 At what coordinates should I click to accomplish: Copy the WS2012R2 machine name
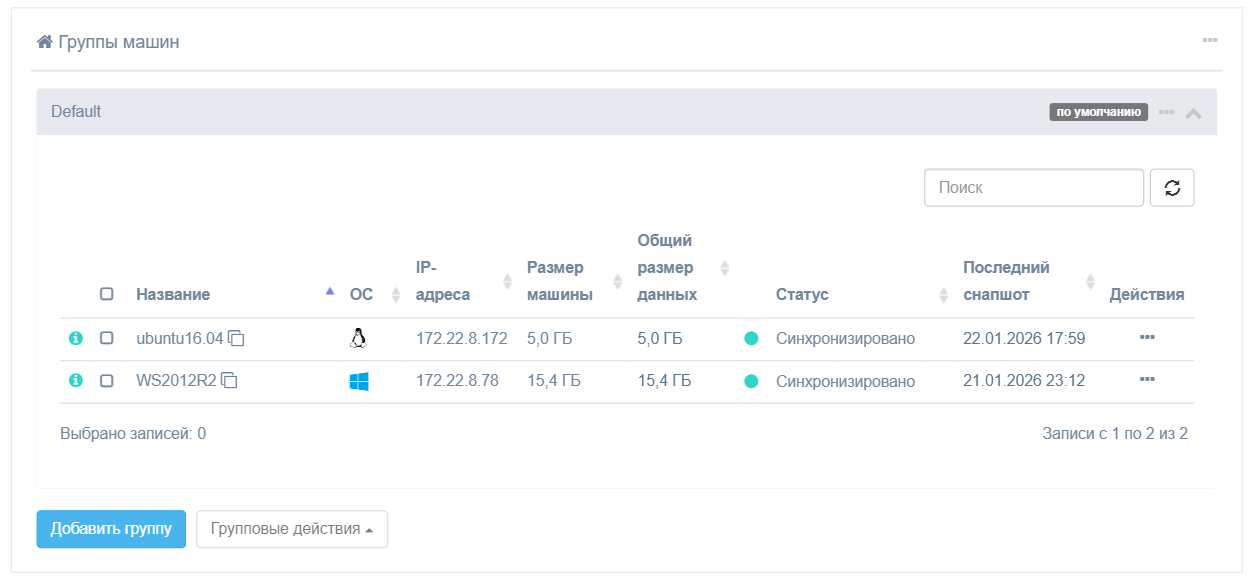230,381
